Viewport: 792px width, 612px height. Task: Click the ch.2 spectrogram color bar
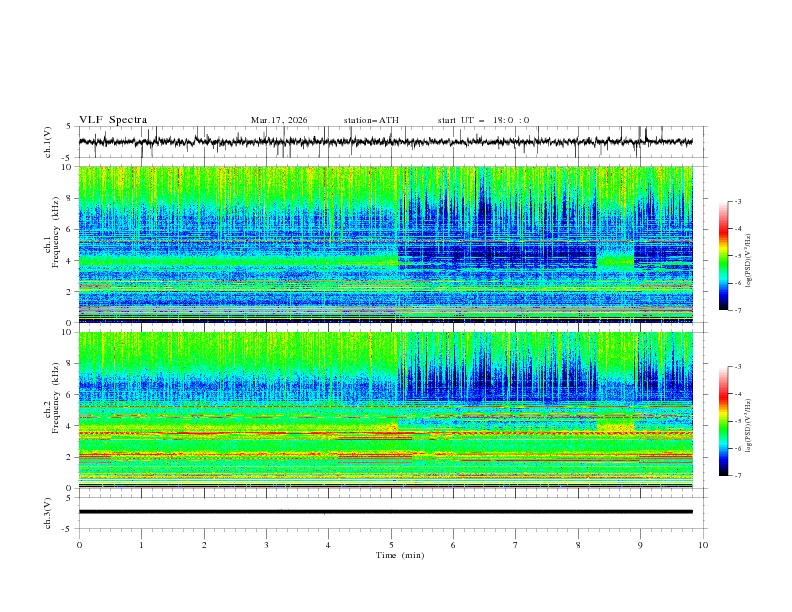(723, 421)
